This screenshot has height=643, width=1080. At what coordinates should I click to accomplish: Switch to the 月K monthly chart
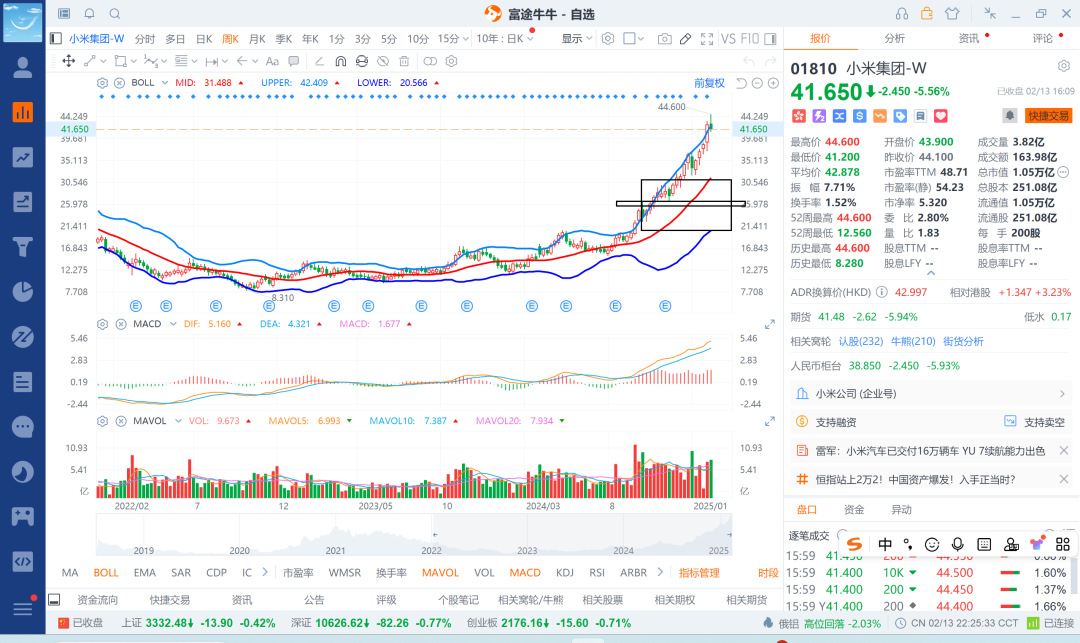pyautogui.click(x=257, y=39)
